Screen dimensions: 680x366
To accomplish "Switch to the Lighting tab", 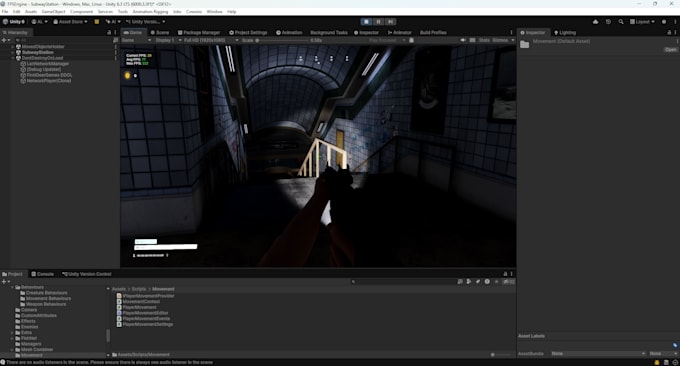I will (565, 33).
